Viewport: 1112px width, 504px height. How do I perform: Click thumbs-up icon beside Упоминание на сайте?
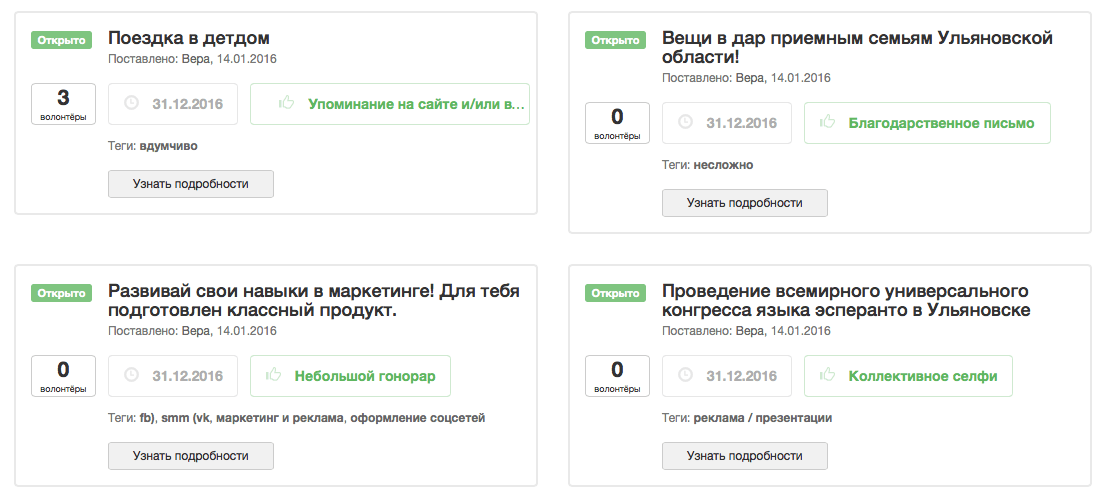pyautogui.click(x=286, y=104)
